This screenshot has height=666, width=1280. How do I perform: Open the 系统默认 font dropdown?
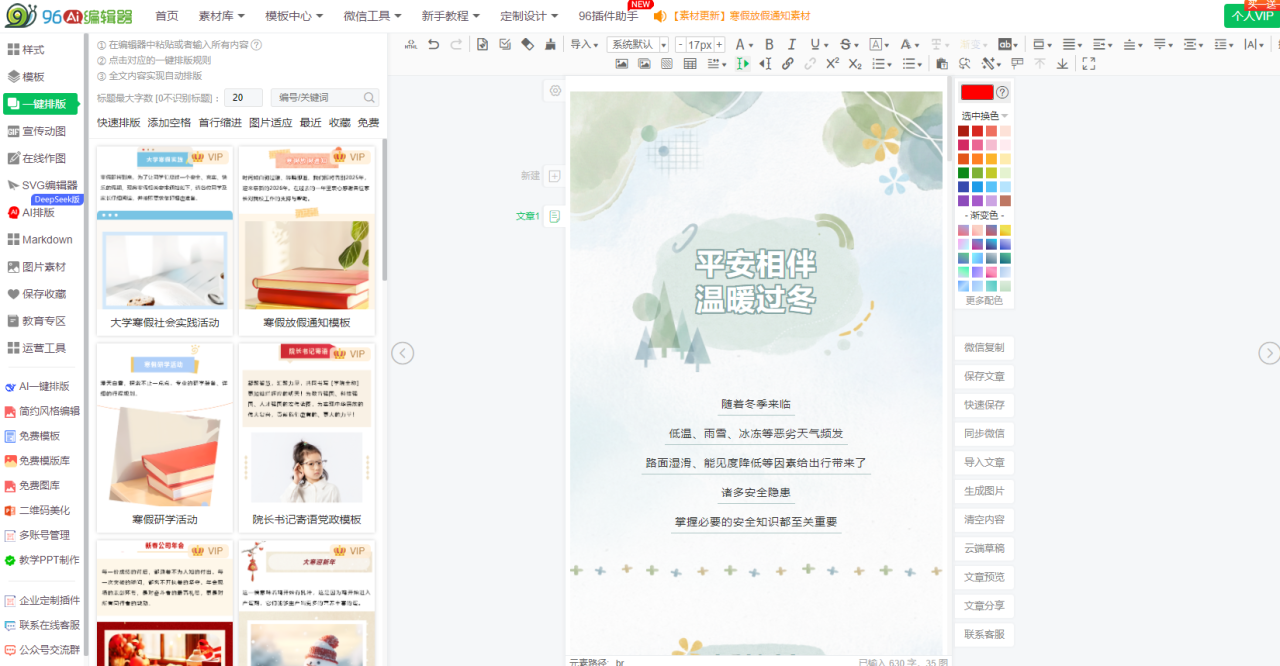(637, 45)
